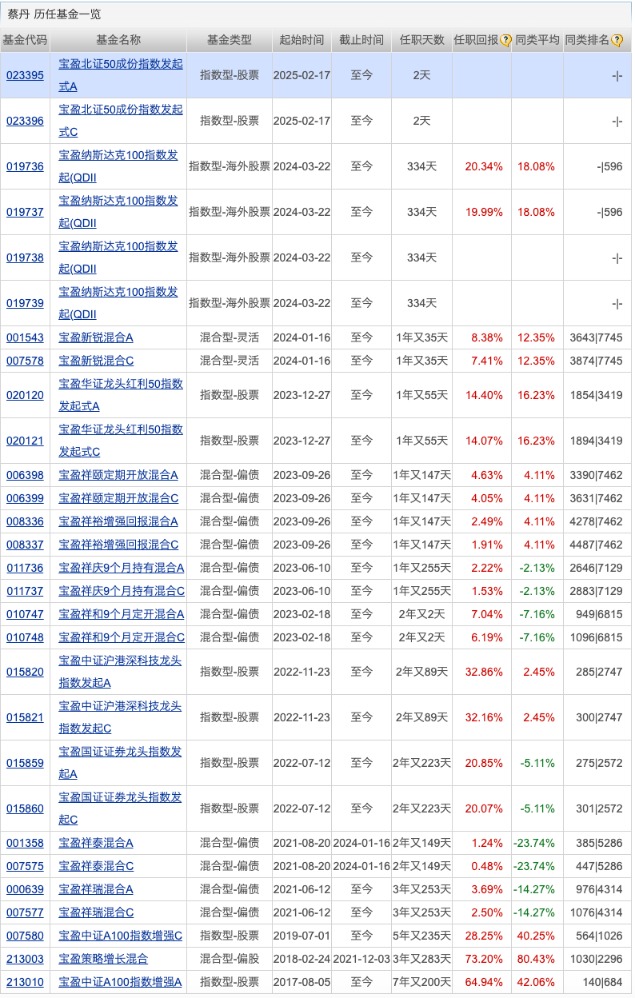Open fund code link 010747

click(x=25, y=614)
